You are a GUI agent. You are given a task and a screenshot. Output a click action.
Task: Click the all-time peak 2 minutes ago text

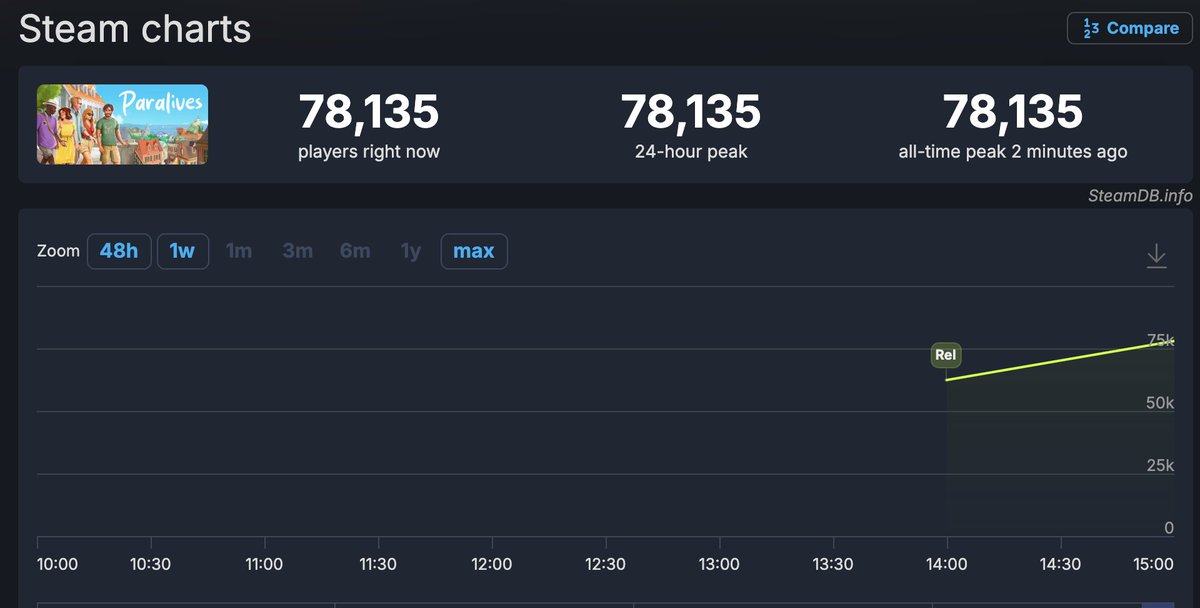[1013, 152]
